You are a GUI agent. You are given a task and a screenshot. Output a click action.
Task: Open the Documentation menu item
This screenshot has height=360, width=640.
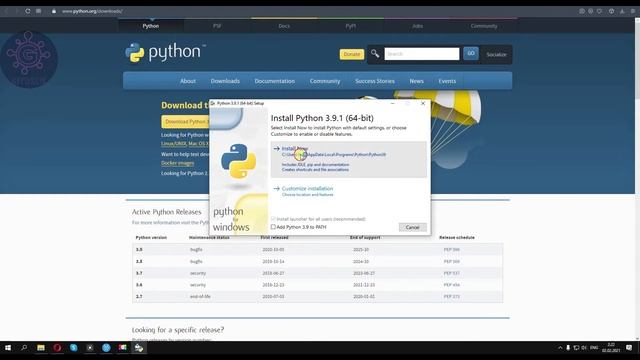point(274,81)
